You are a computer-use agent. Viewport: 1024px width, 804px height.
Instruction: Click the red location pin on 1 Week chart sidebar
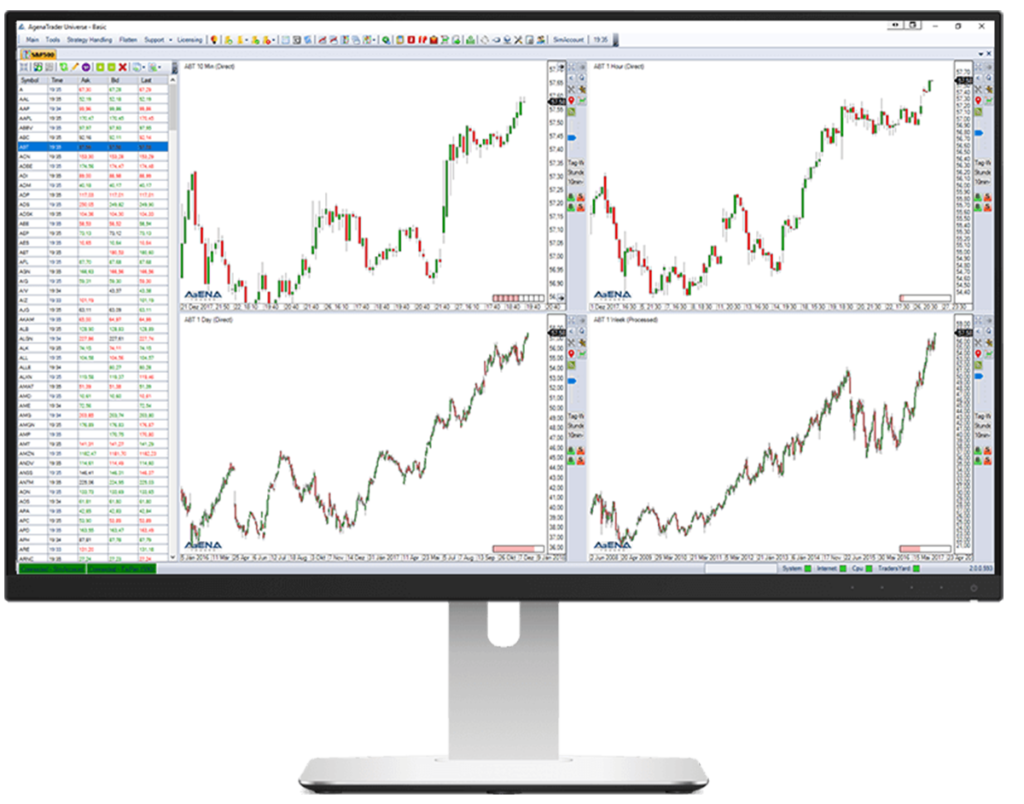tap(978, 353)
